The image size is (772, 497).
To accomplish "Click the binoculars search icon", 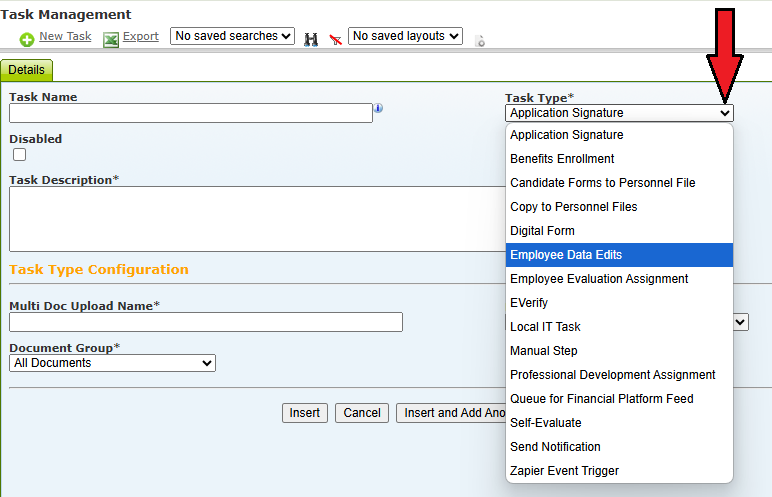I will pos(311,39).
